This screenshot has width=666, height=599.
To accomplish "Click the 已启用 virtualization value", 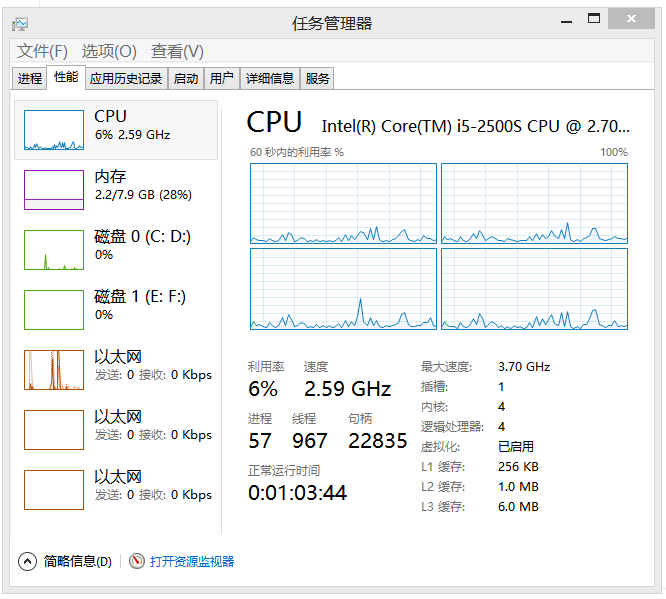I will (516, 446).
